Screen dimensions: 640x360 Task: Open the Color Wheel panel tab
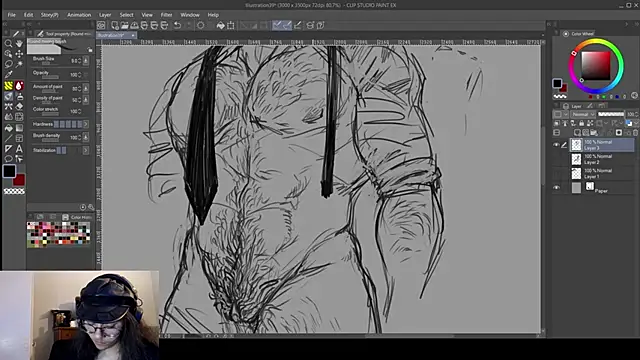579,33
